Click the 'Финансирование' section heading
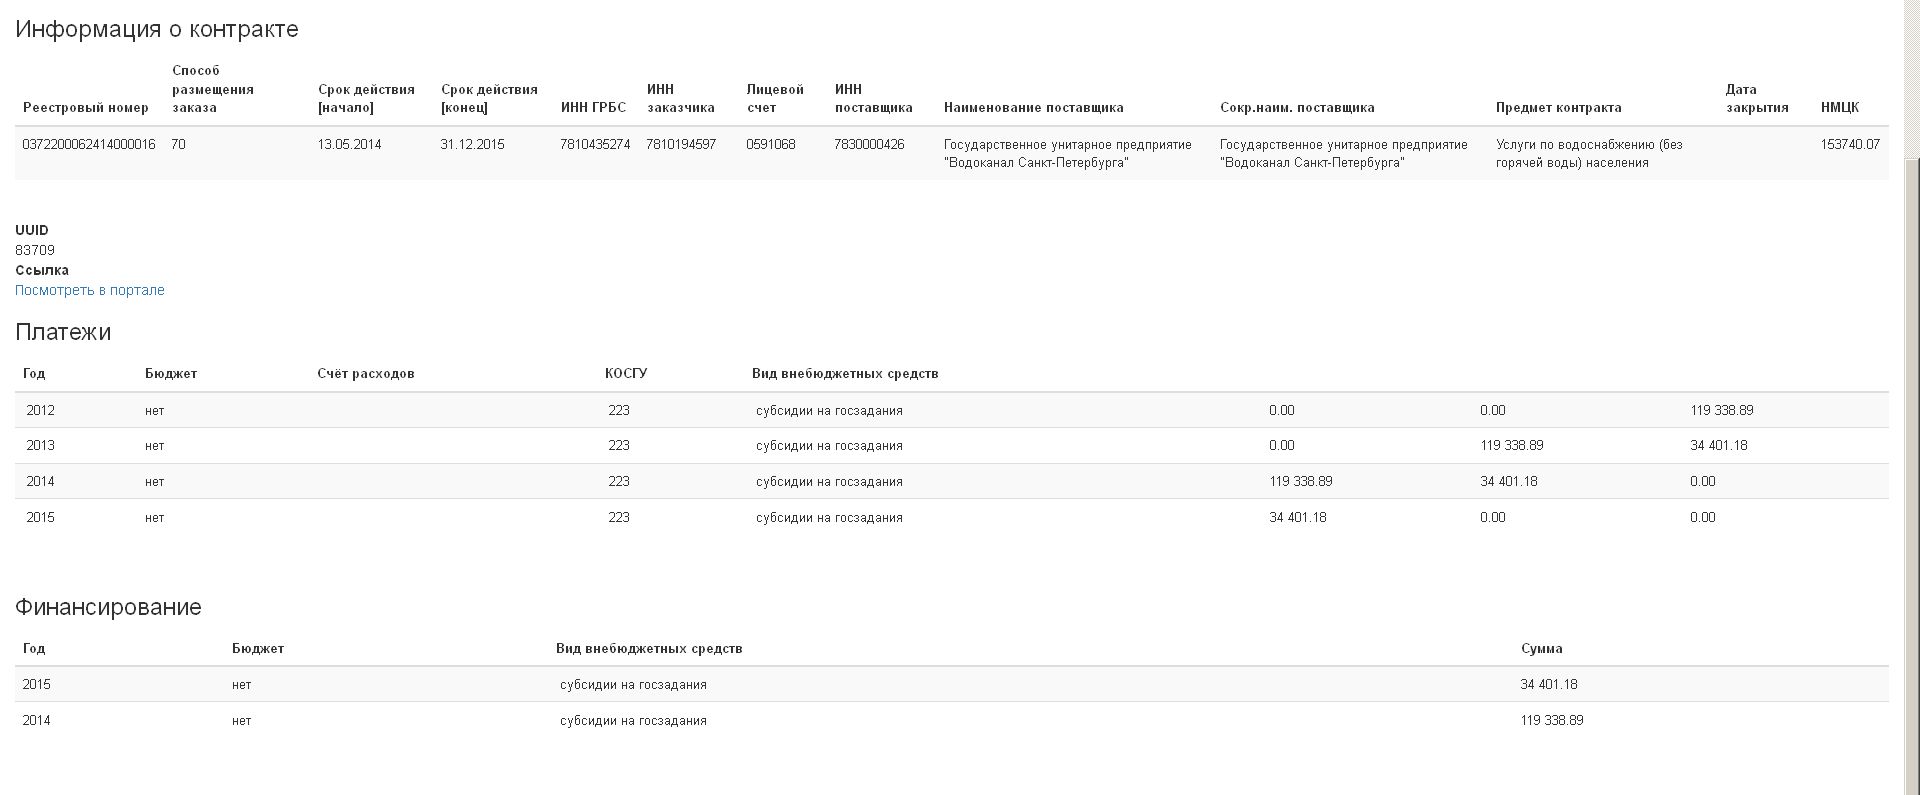 pyautogui.click(x=108, y=607)
